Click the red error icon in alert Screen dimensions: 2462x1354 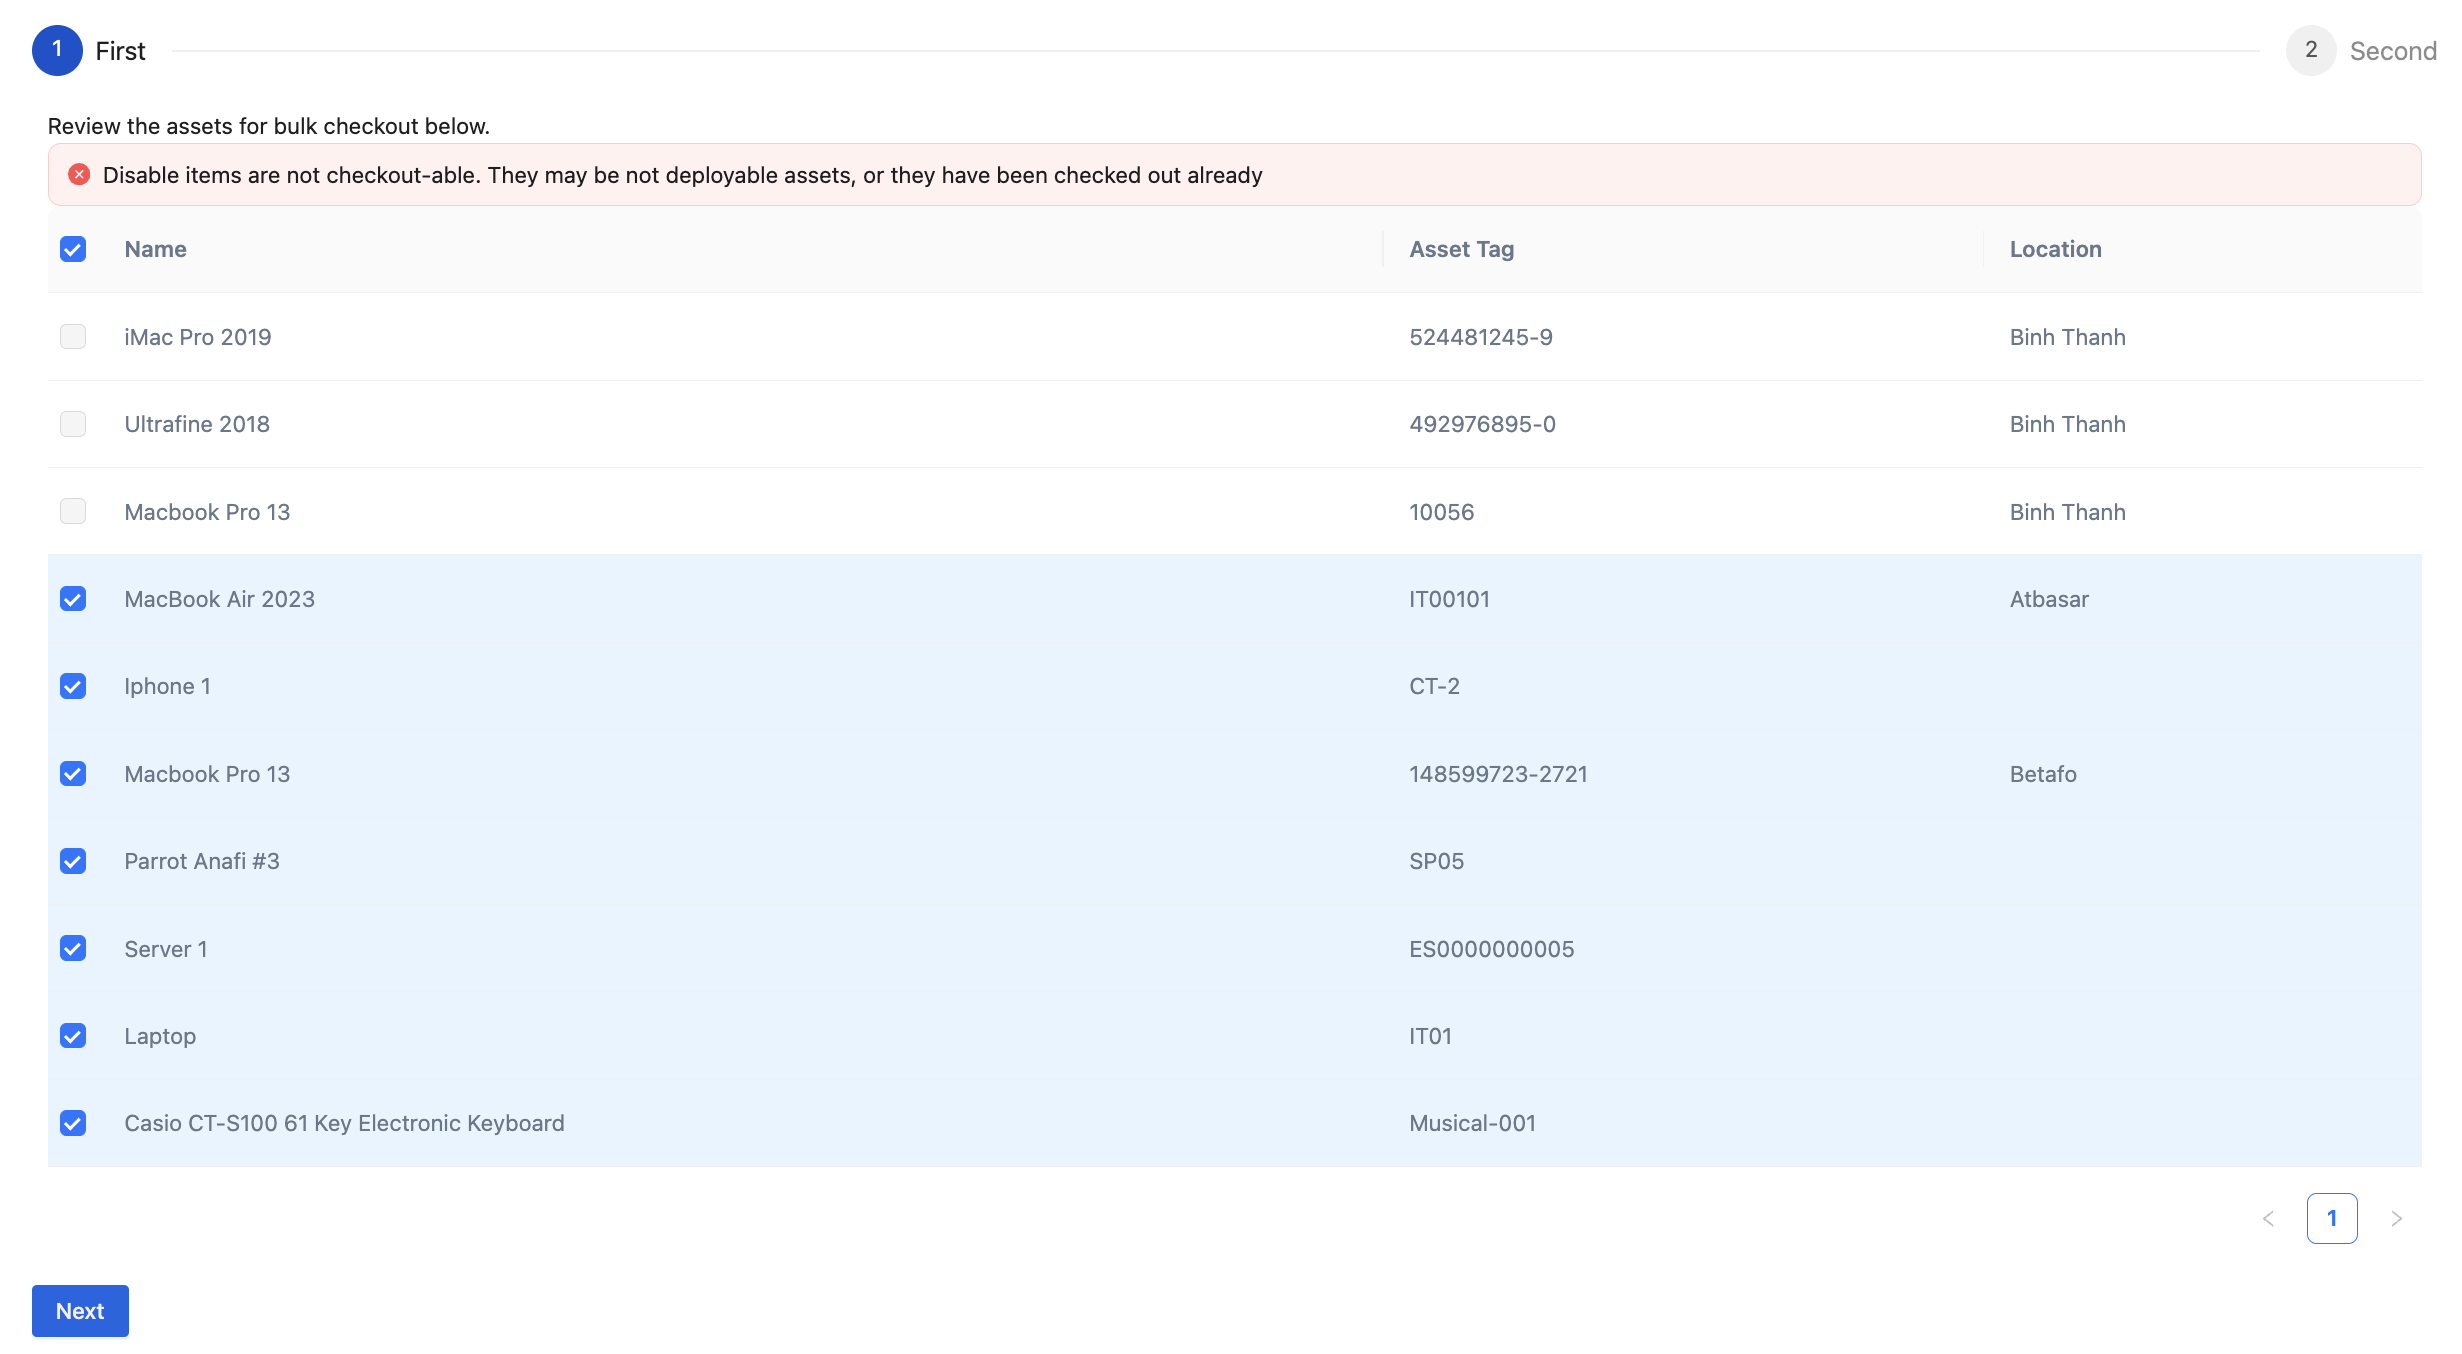click(79, 175)
